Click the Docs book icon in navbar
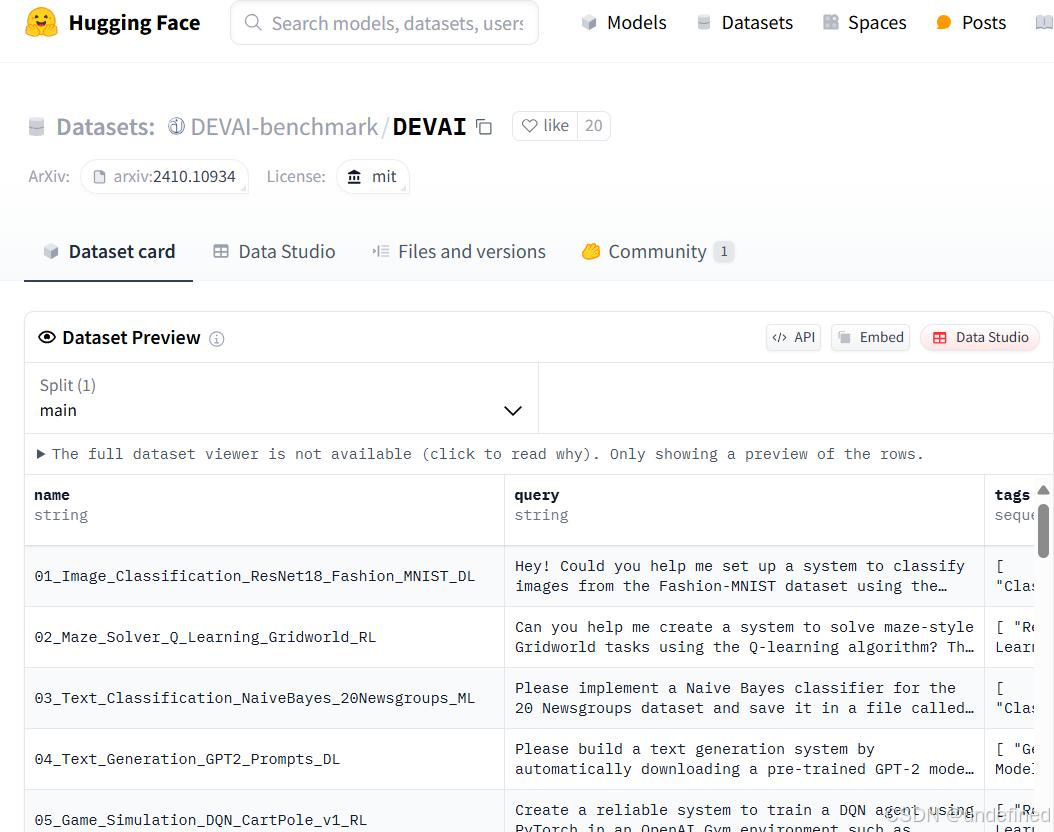The width and height of the screenshot is (1054, 832). pos(1044,23)
